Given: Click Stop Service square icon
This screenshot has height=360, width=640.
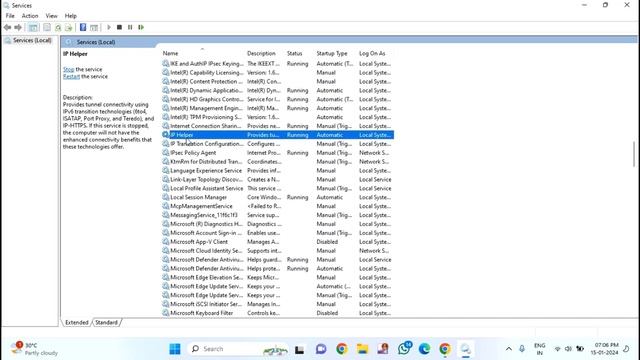Looking at the screenshot, I should click(119, 27).
